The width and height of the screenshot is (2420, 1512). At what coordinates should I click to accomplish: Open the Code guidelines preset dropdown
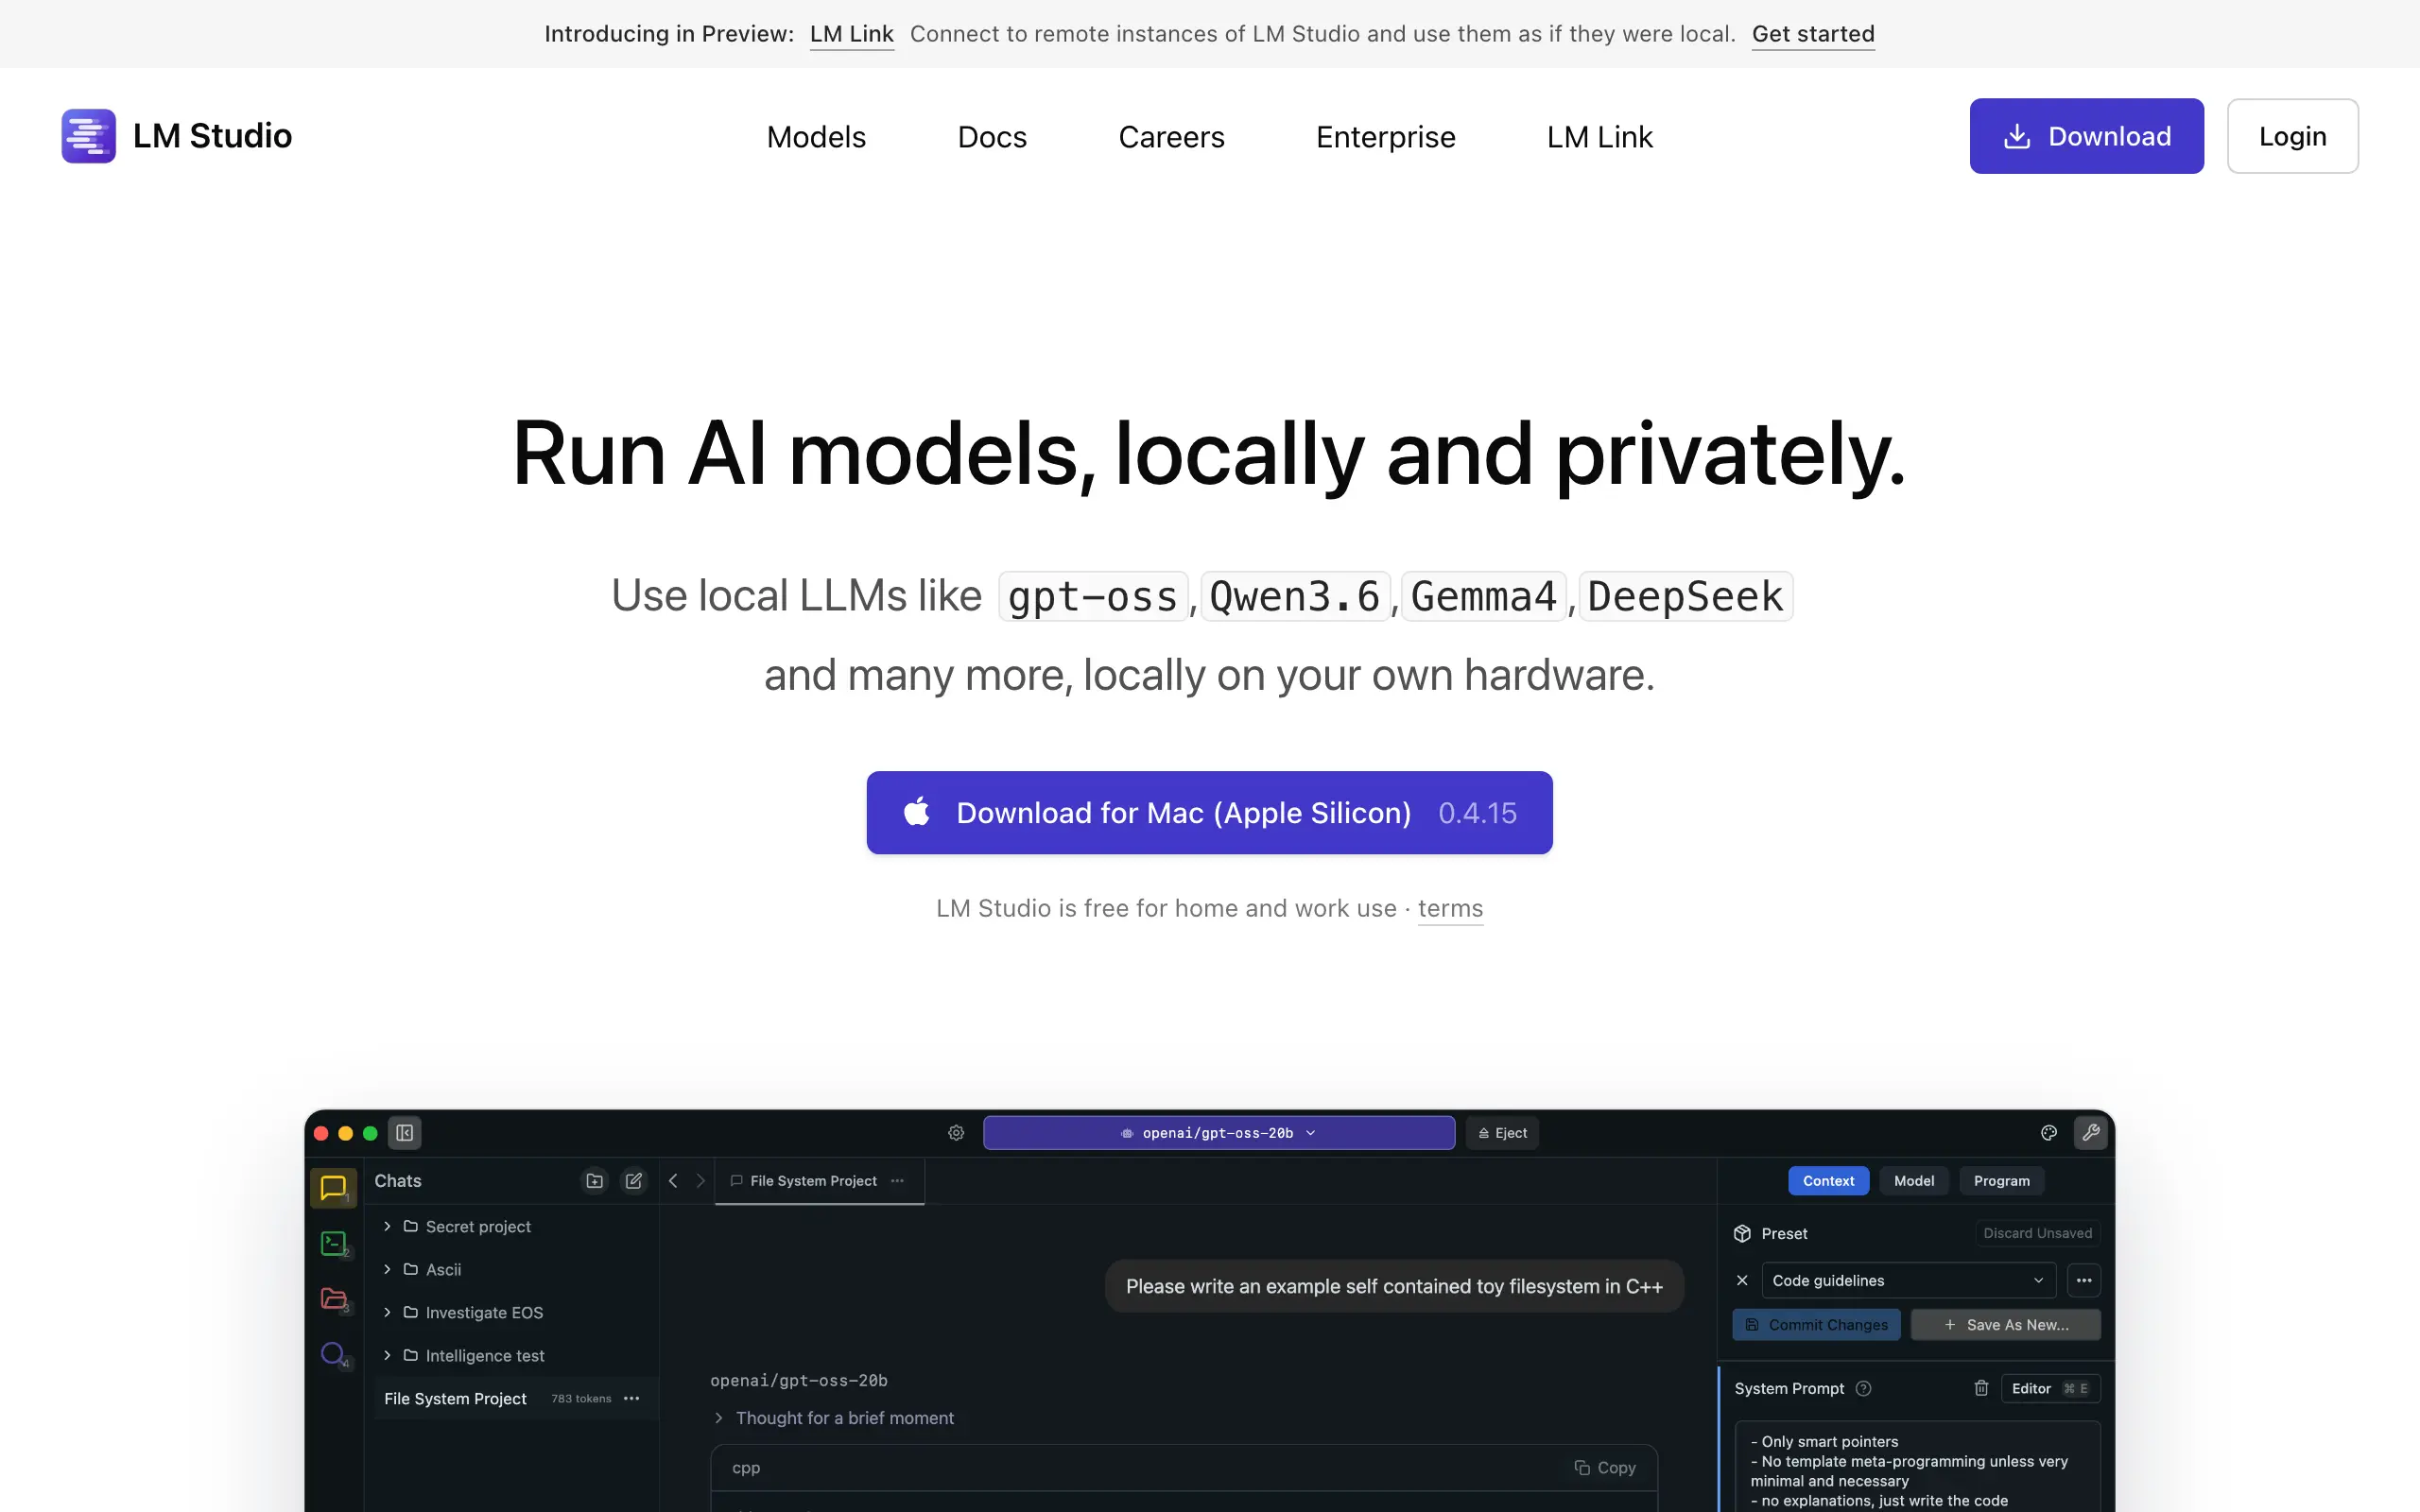click(1908, 1280)
